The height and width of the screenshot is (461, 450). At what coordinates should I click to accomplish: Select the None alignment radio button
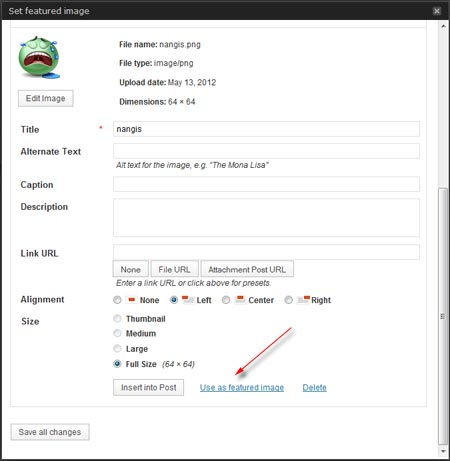pyautogui.click(x=117, y=300)
